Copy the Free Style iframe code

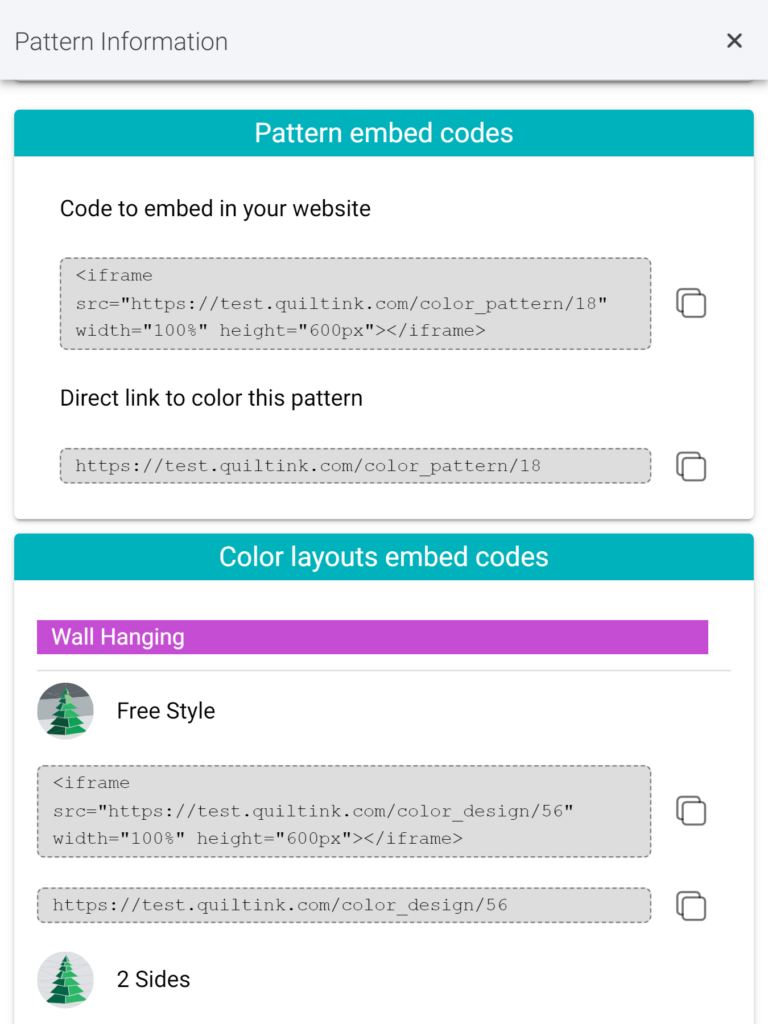click(x=691, y=810)
